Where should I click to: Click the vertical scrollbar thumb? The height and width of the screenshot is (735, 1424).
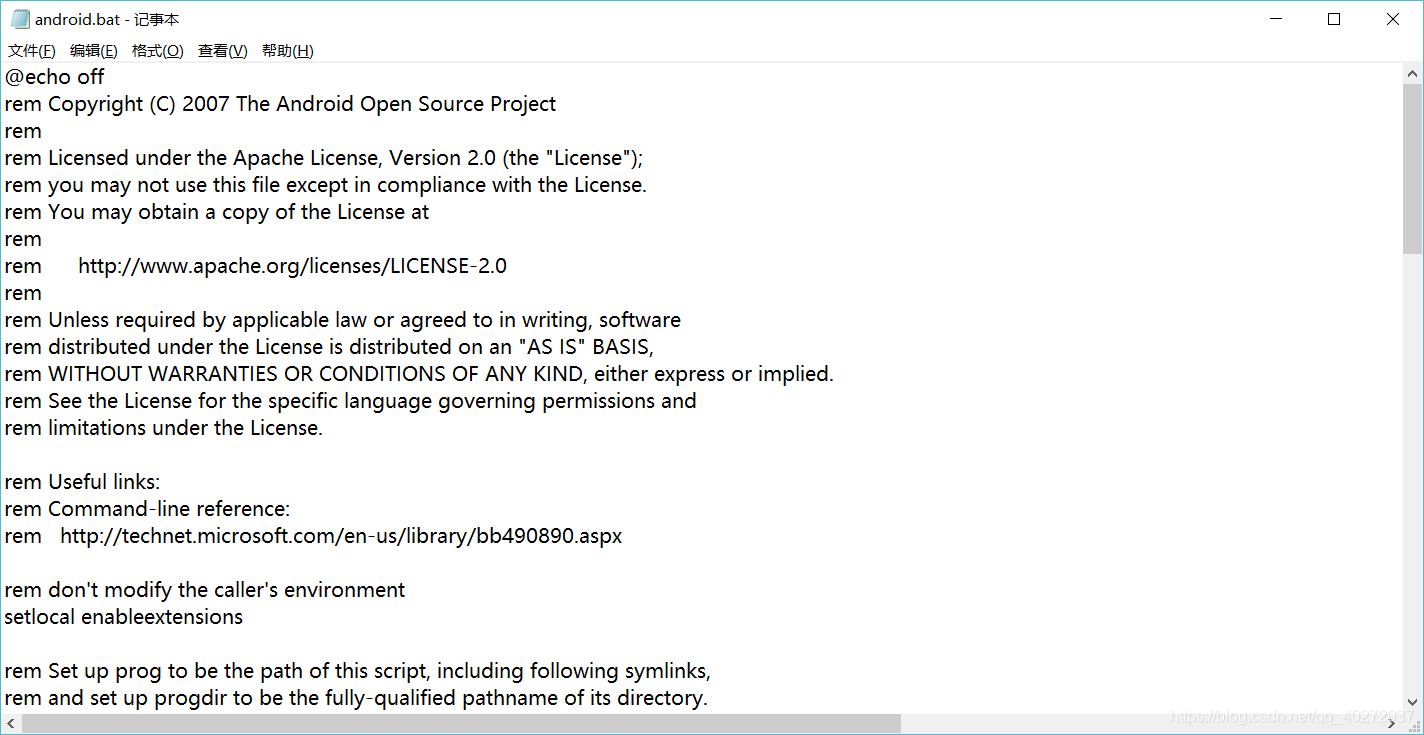1412,169
